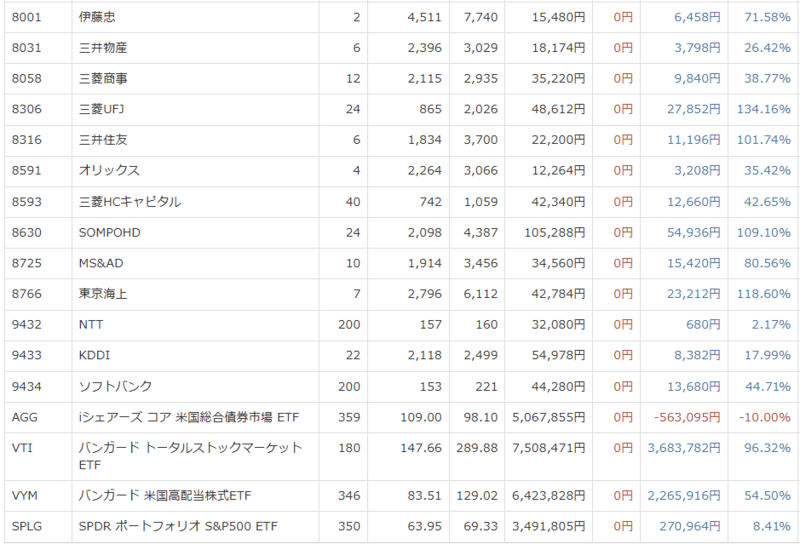This screenshot has height=544, width=800.
Task: Click 118.60% return value
Action: [763, 294]
